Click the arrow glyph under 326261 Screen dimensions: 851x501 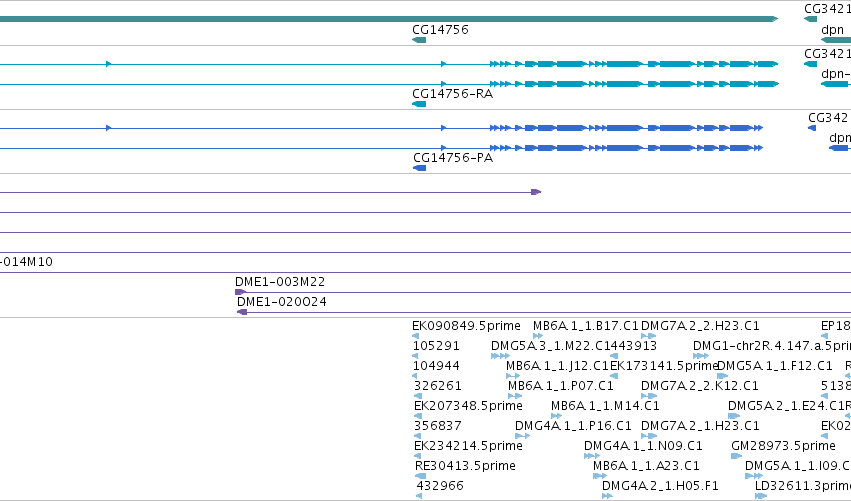pyautogui.click(x=418, y=396)
